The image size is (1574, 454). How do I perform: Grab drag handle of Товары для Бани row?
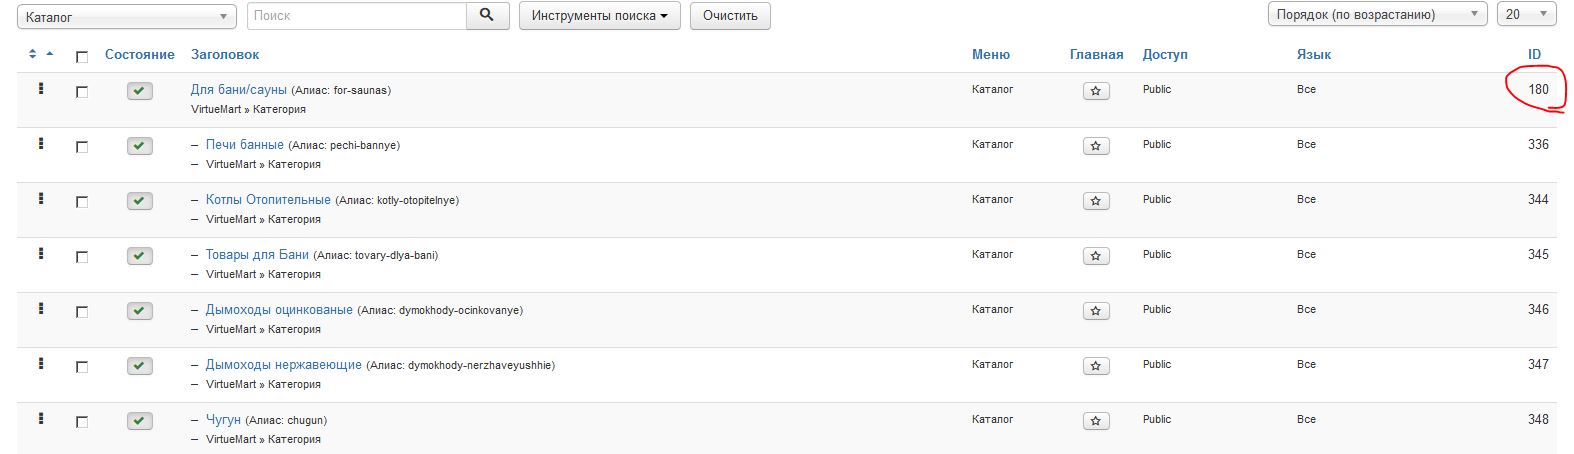pyautogui.click(x=41, y=254)
